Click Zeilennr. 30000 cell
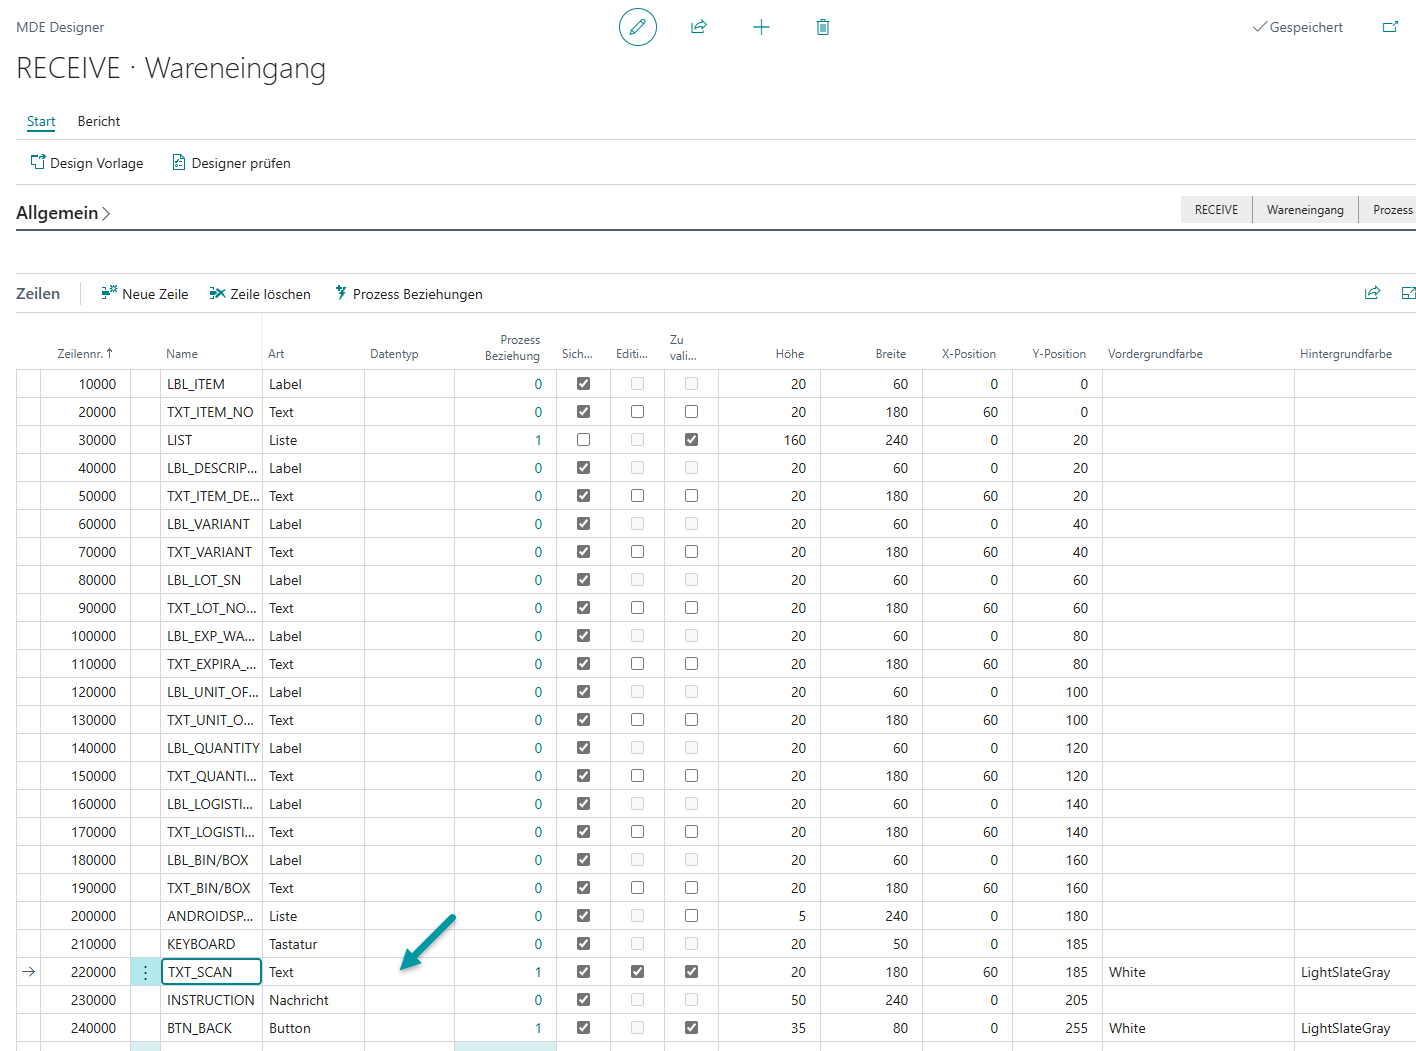This screenshot has width=1416, height=1051. 97,440
